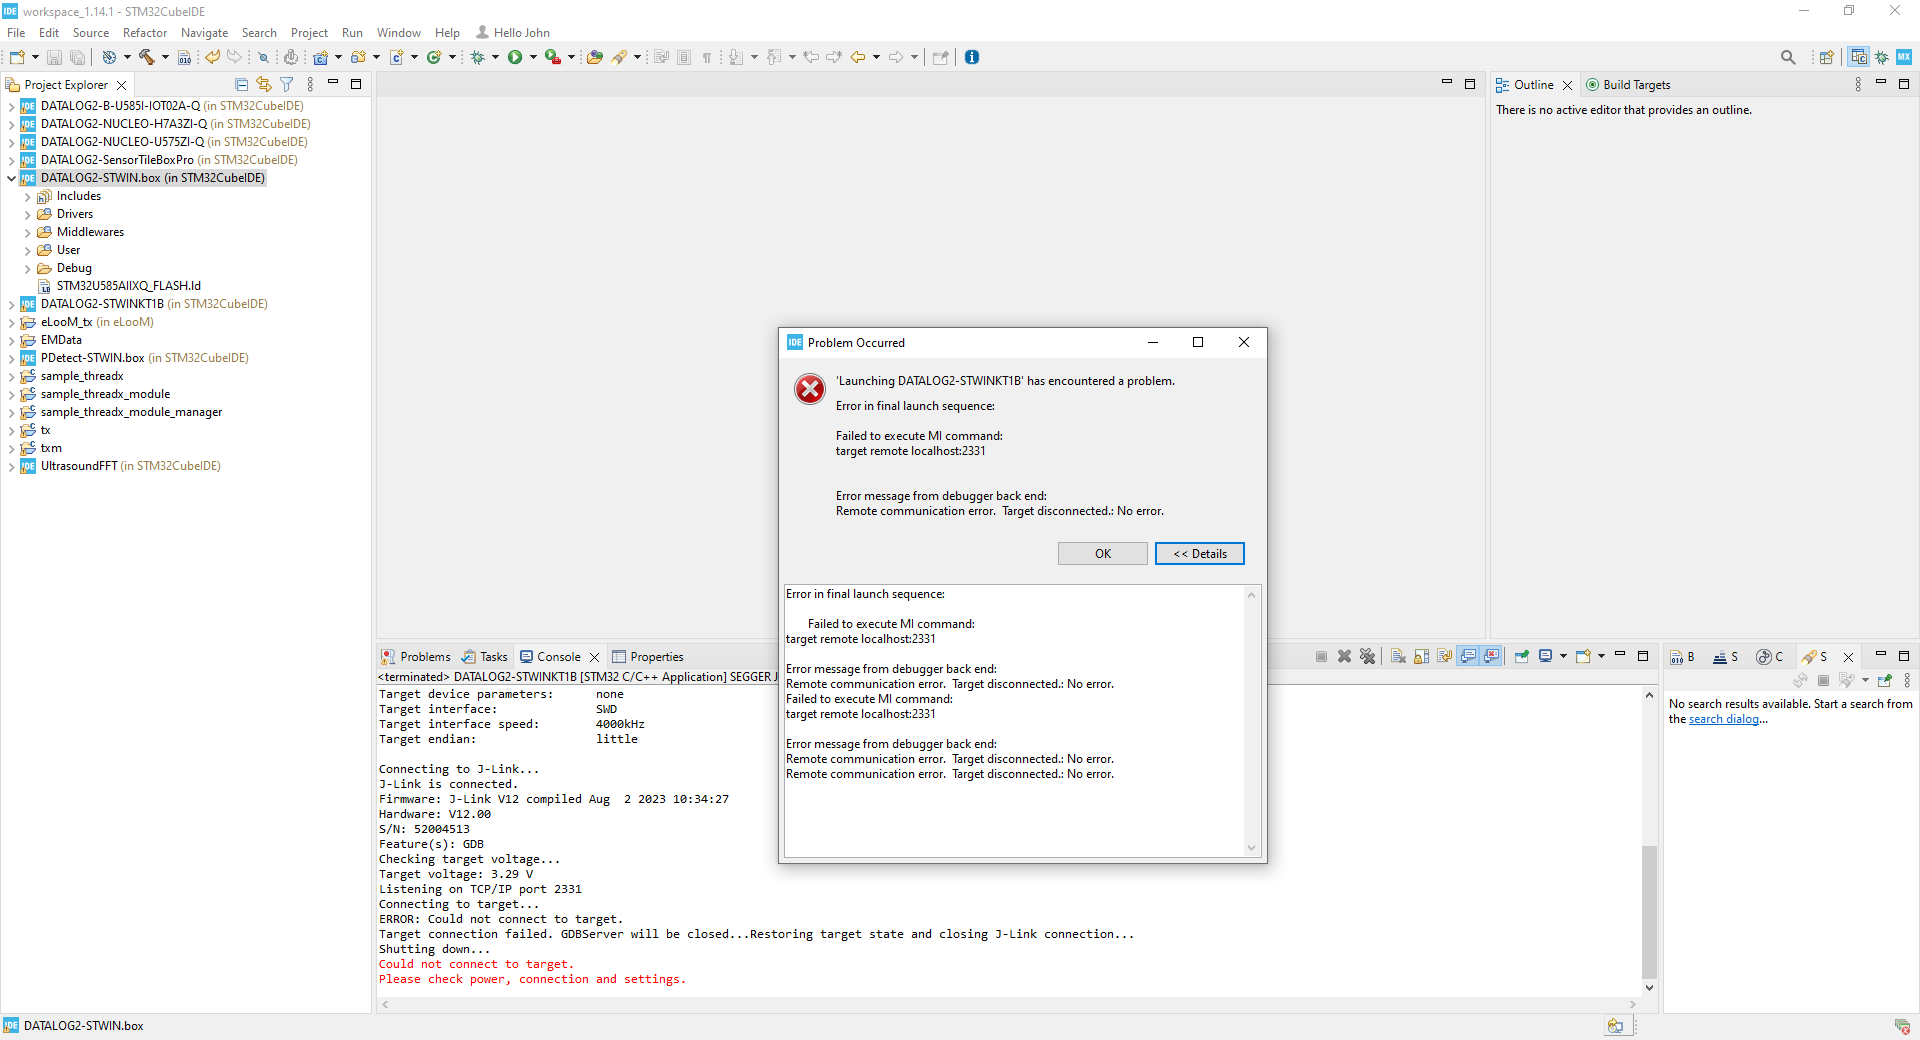Clear the Console output

(x=1398, y=657)
